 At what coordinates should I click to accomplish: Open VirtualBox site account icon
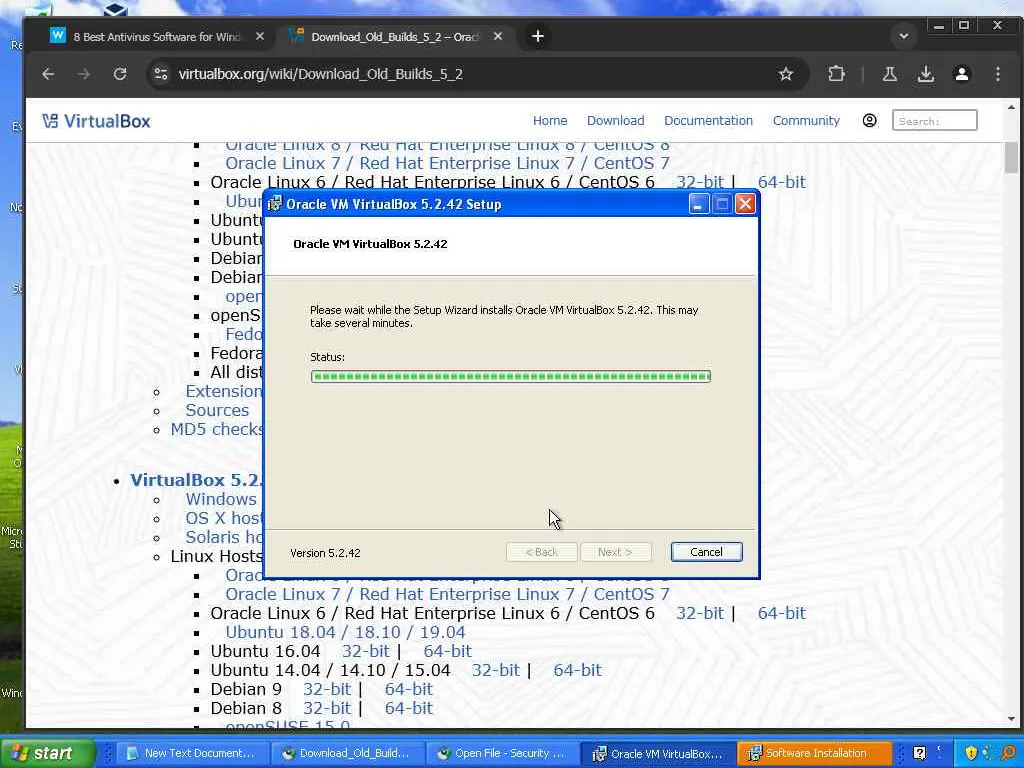[869, 121]
